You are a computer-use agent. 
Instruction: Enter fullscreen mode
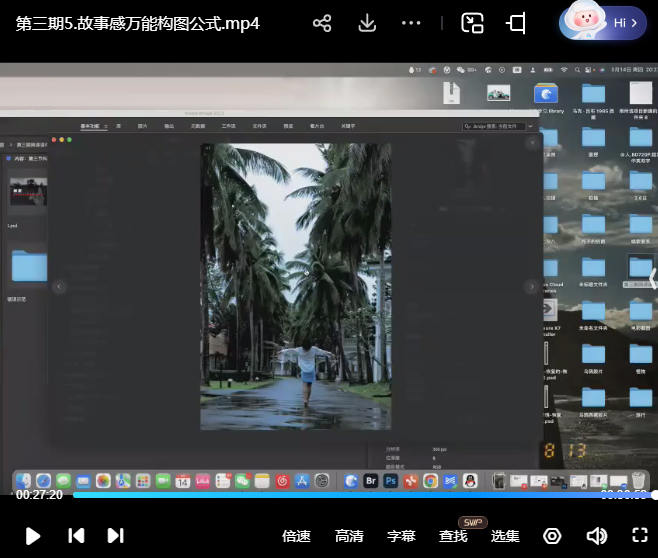(640, 536)
